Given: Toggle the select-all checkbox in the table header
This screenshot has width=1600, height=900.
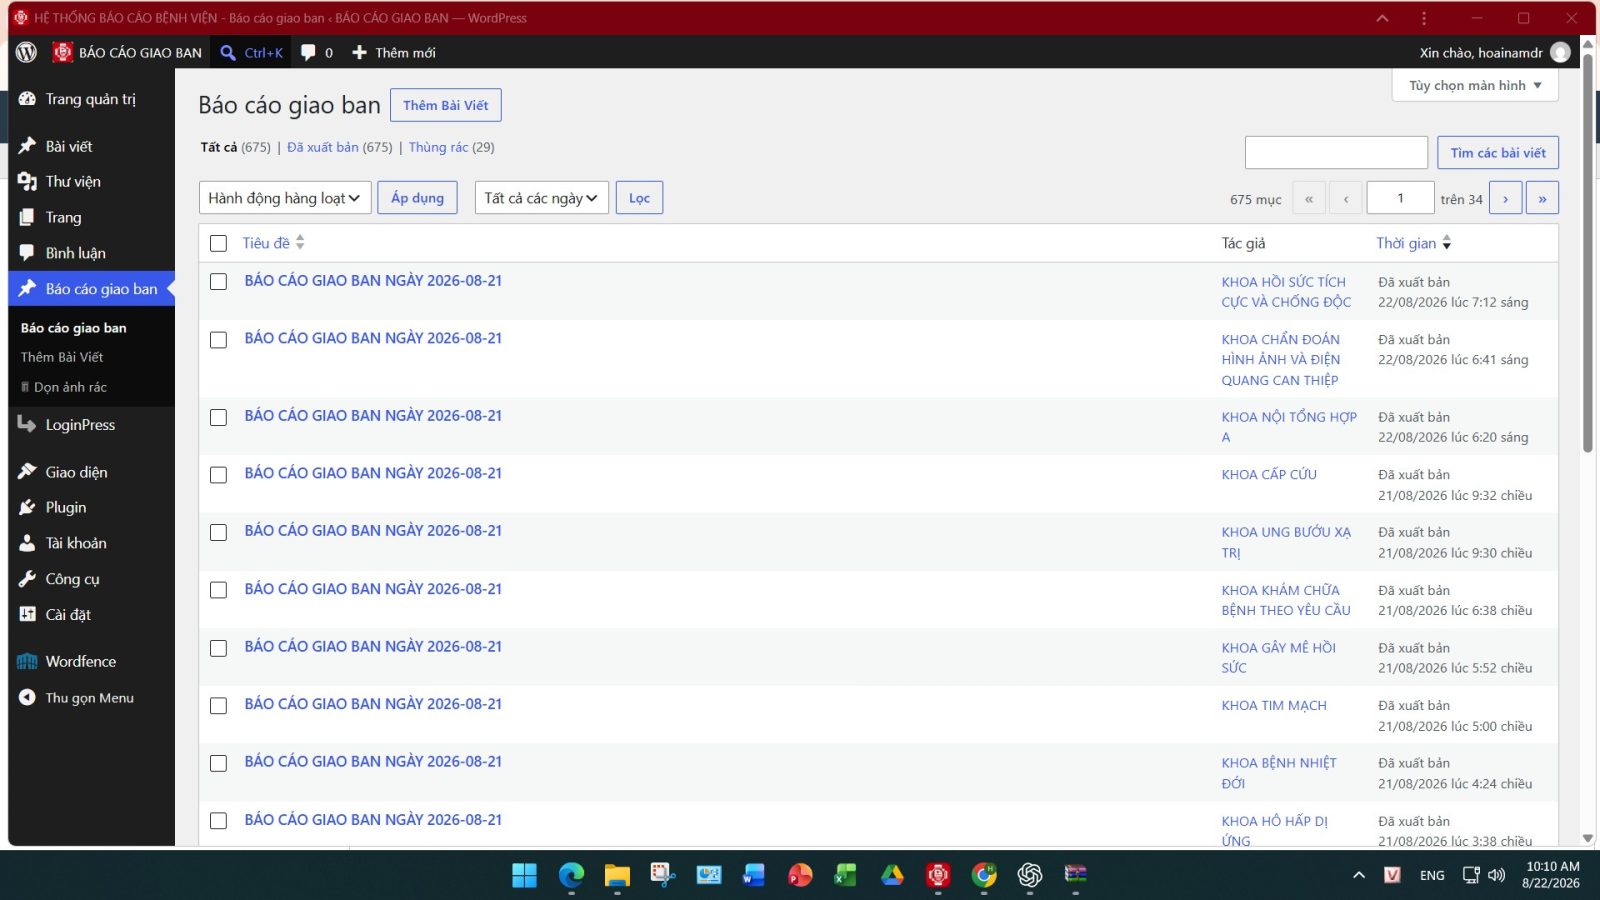Looking at the screenshot, I should pos(218,243).
